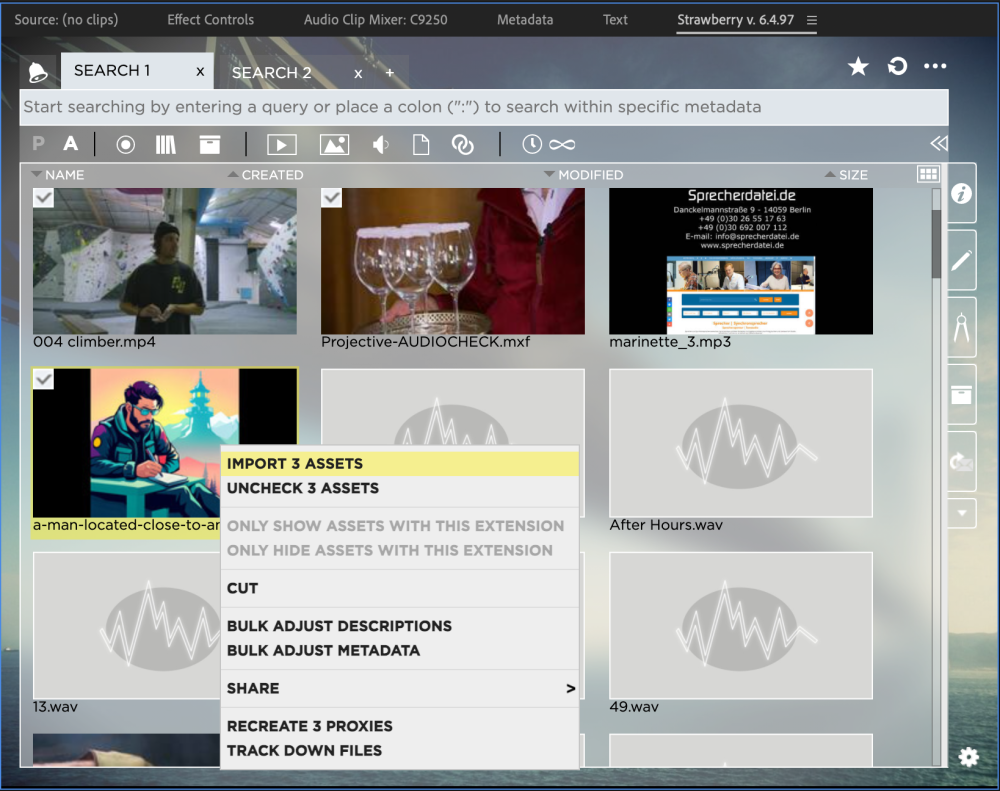Image resolution: width=1000 pixels, height=791 pixels.
Task: Click the refresh arrow icon
Action: (x=897, y=66)
